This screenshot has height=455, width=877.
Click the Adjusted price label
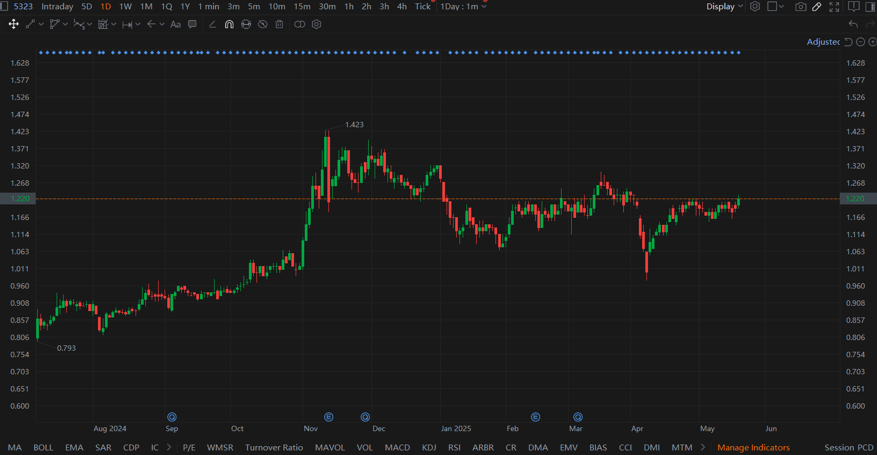tap(823, 42)
